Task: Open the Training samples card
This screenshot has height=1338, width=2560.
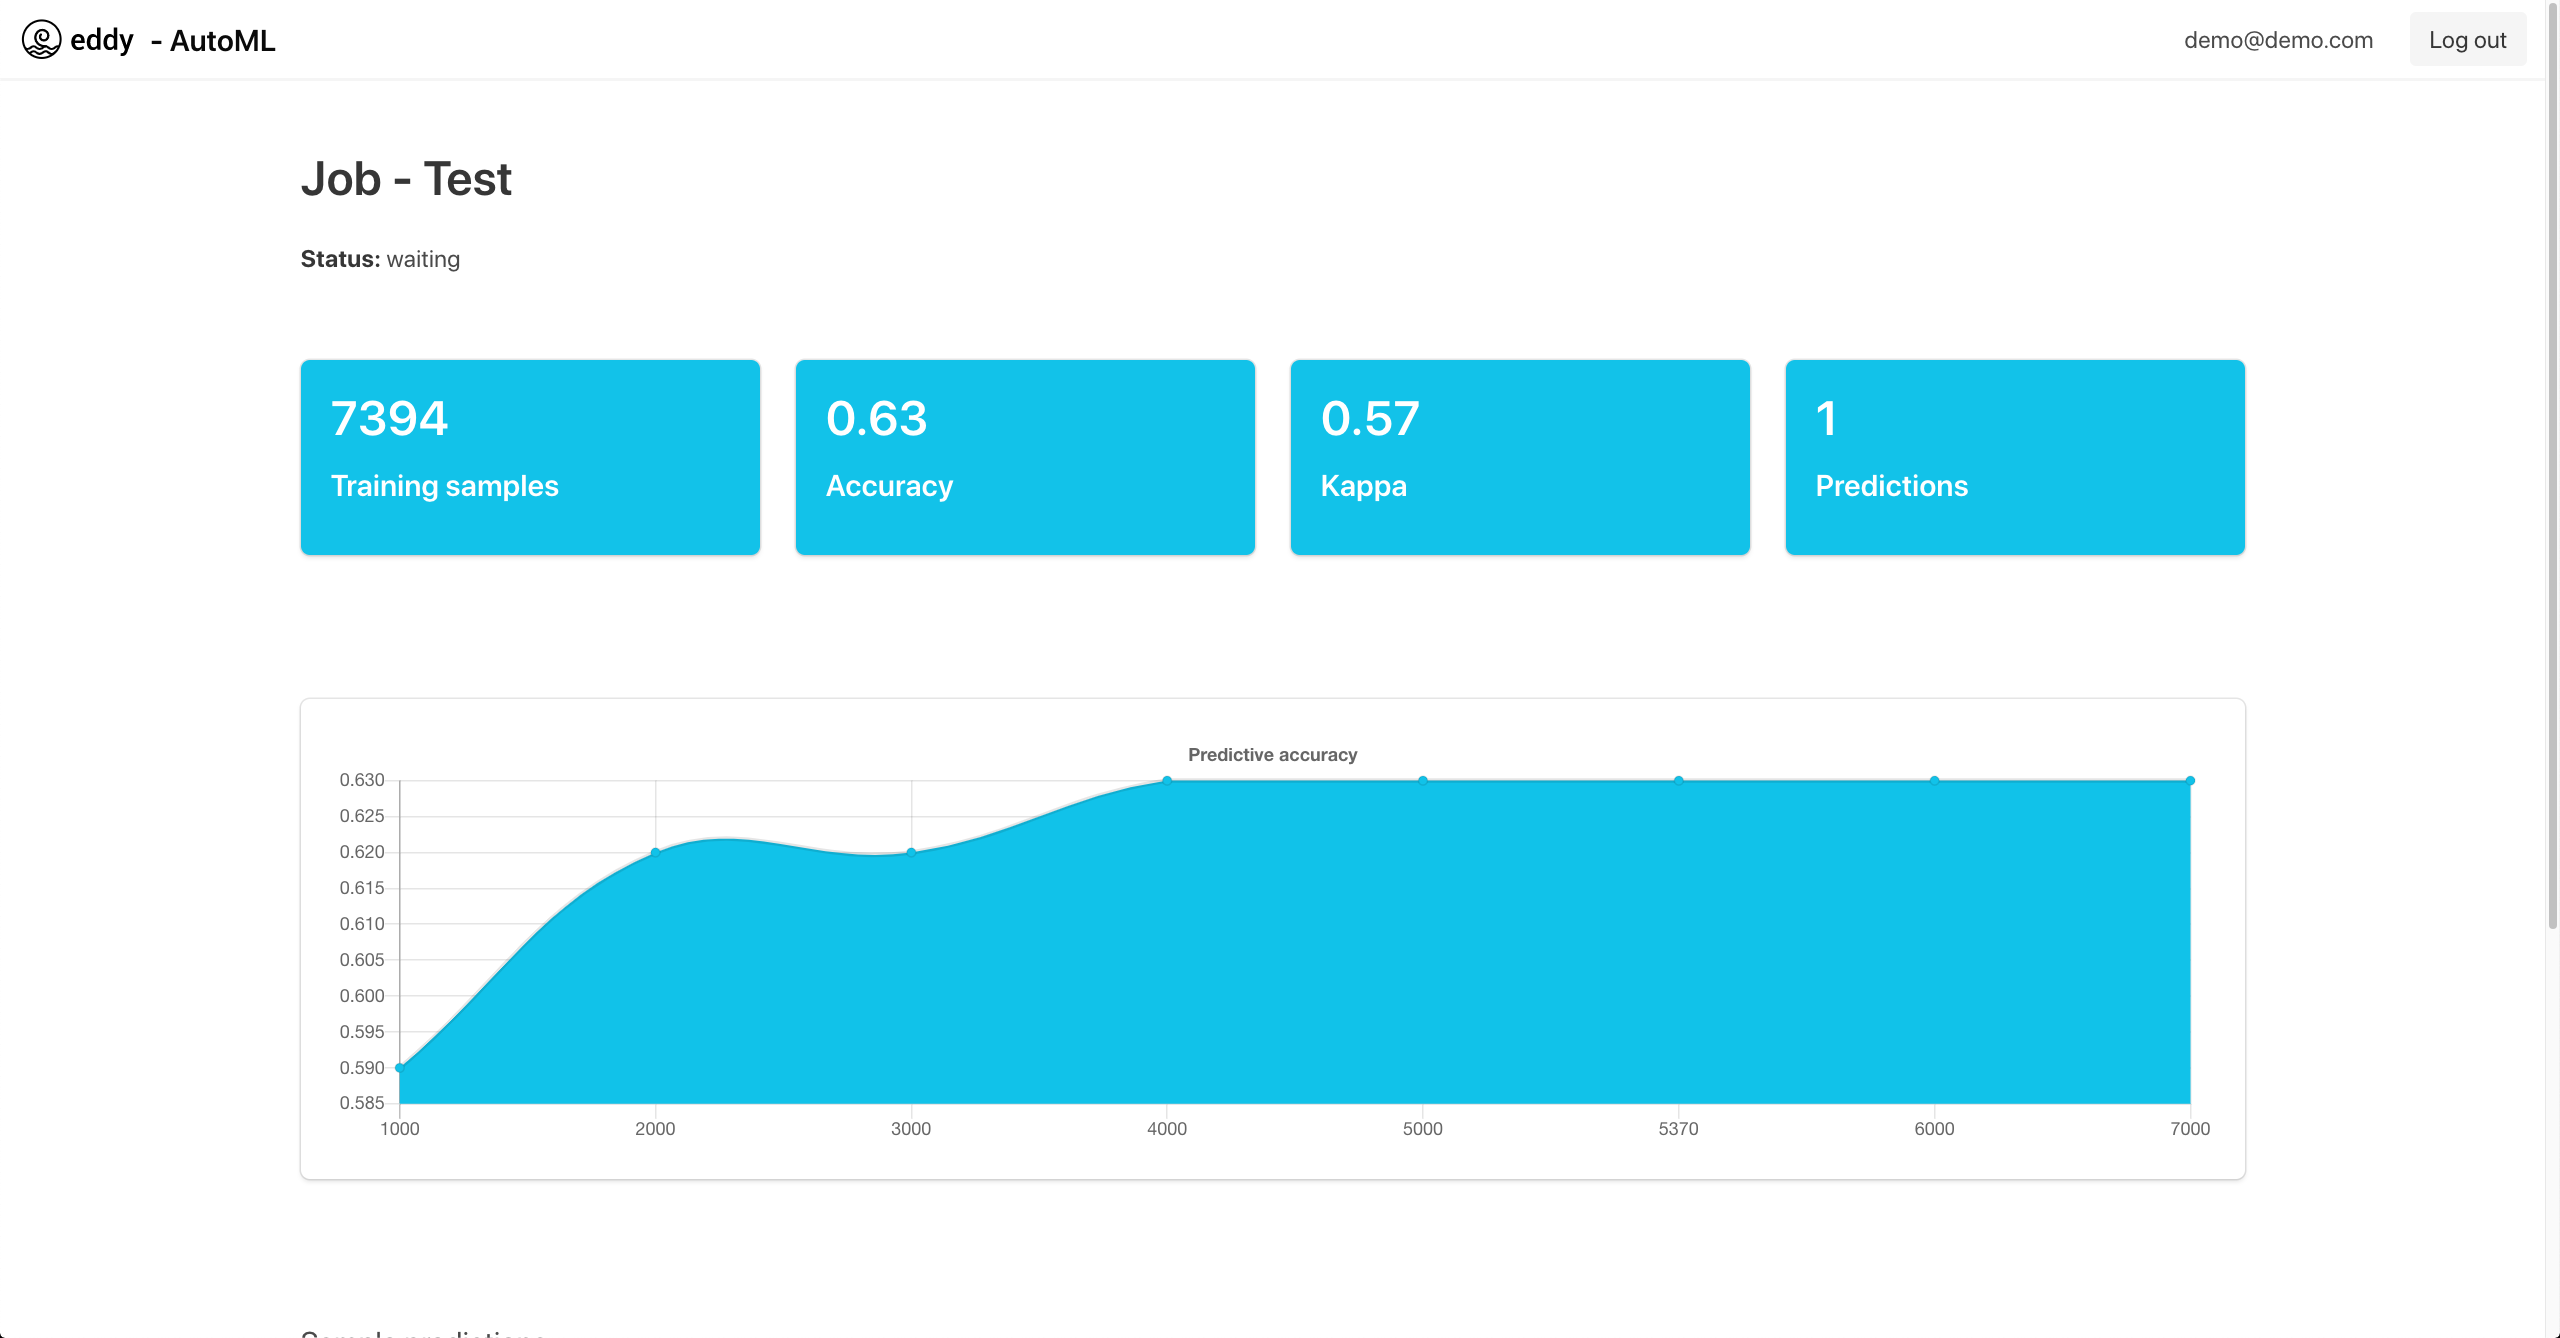Action: point(530,457)
